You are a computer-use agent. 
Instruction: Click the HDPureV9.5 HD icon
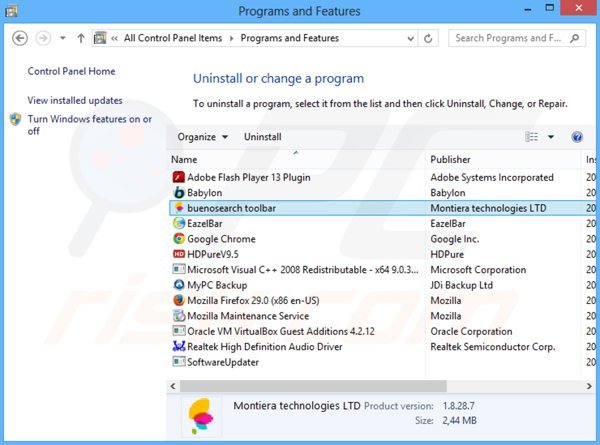point(179,254)
